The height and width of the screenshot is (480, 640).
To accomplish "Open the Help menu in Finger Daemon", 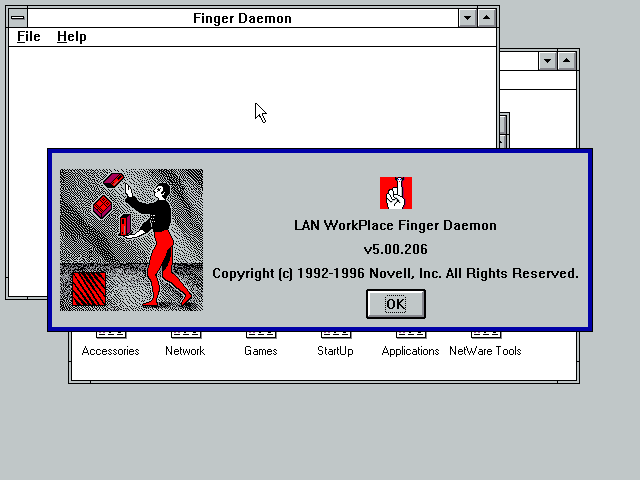I will pyautogui.click(x=72, y=37).
